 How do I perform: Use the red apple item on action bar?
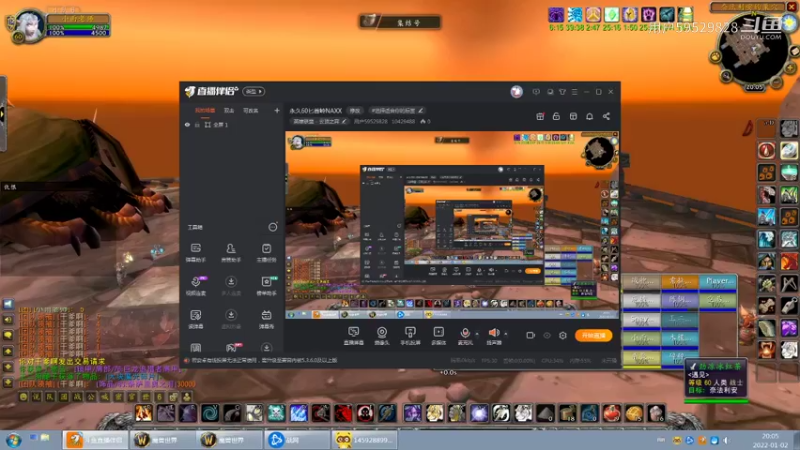(x=612, y=413)
